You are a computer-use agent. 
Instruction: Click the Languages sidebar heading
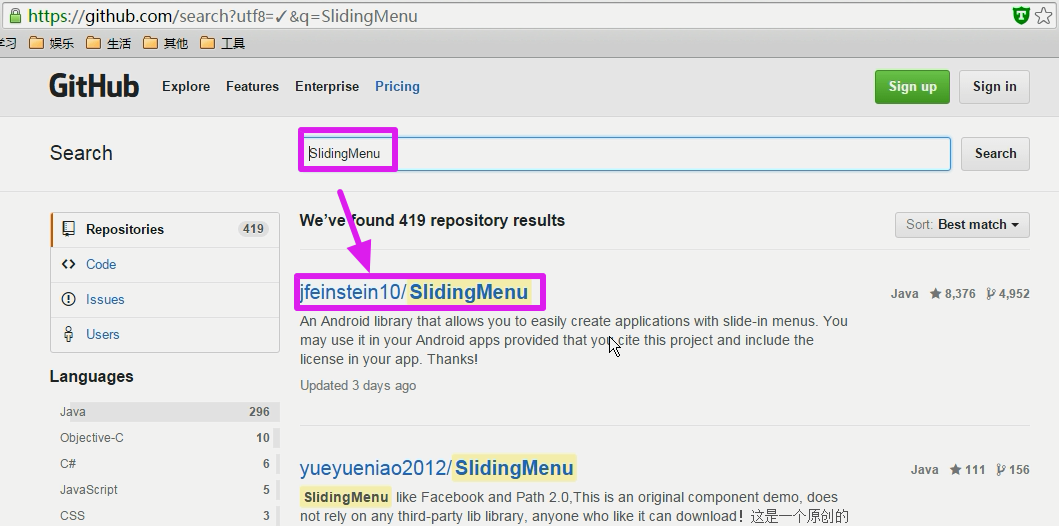[x=91, y=377]
